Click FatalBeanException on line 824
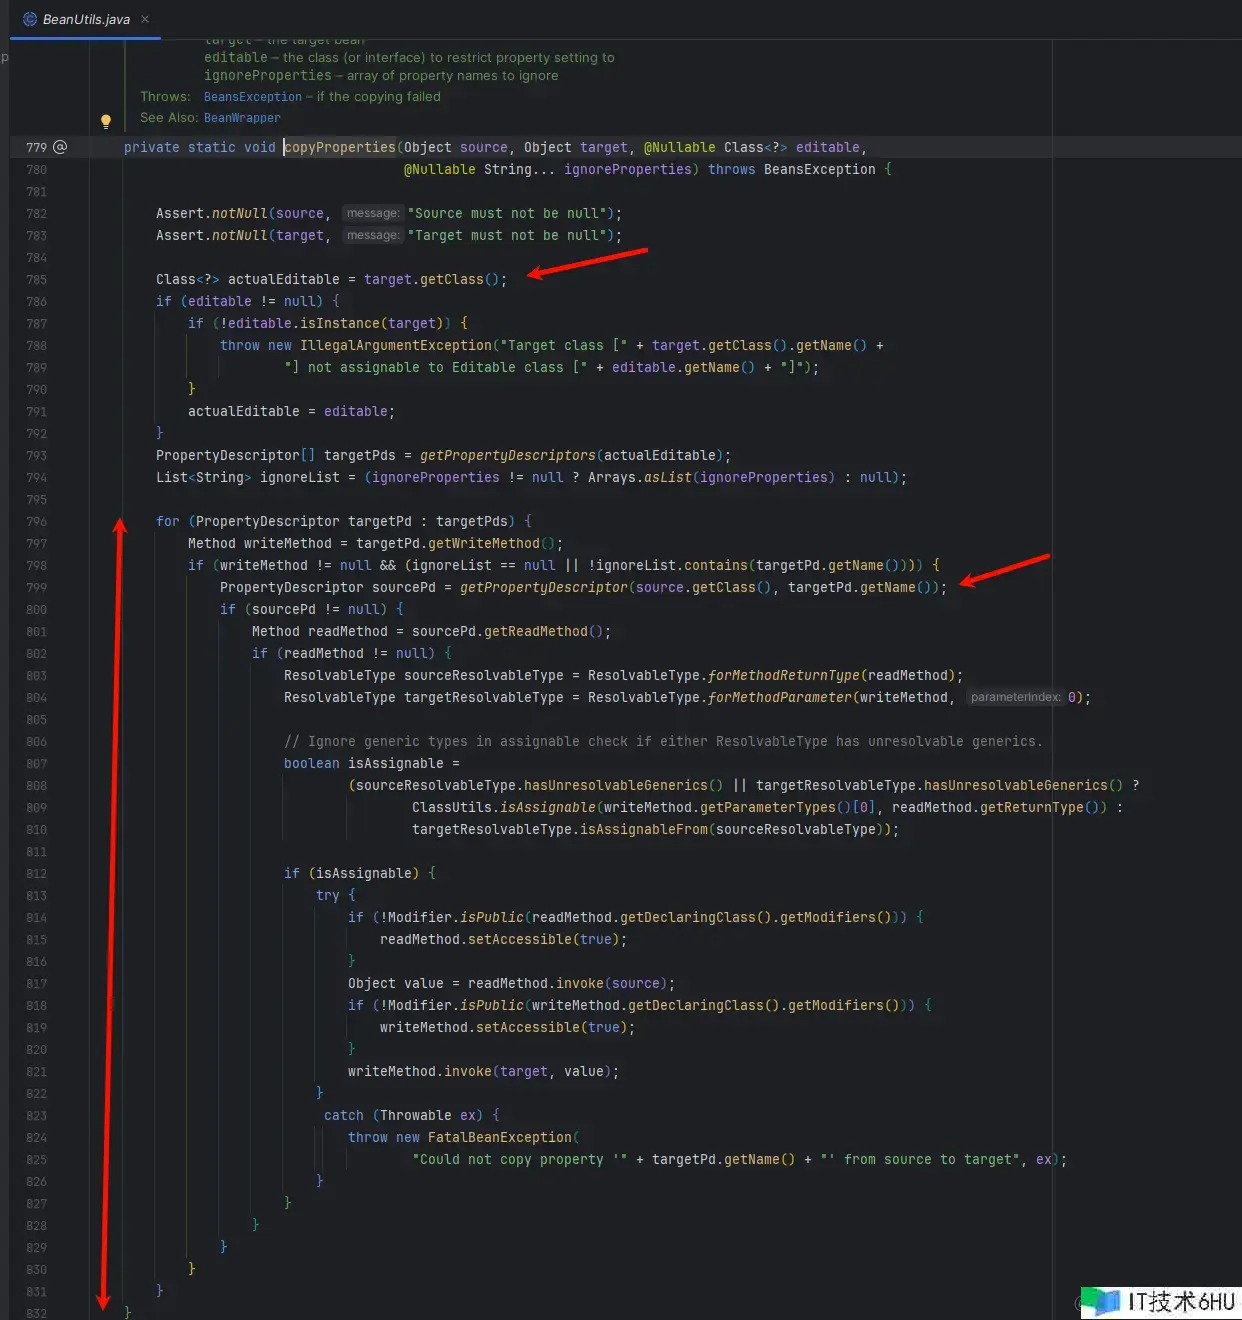The width and height of the screenshot is (1242, 1320). [x=499, y=1138]
